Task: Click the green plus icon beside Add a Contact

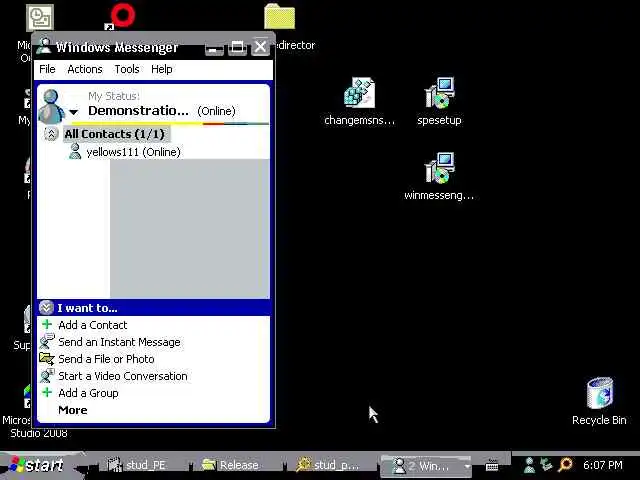Action: click(47, 324)
